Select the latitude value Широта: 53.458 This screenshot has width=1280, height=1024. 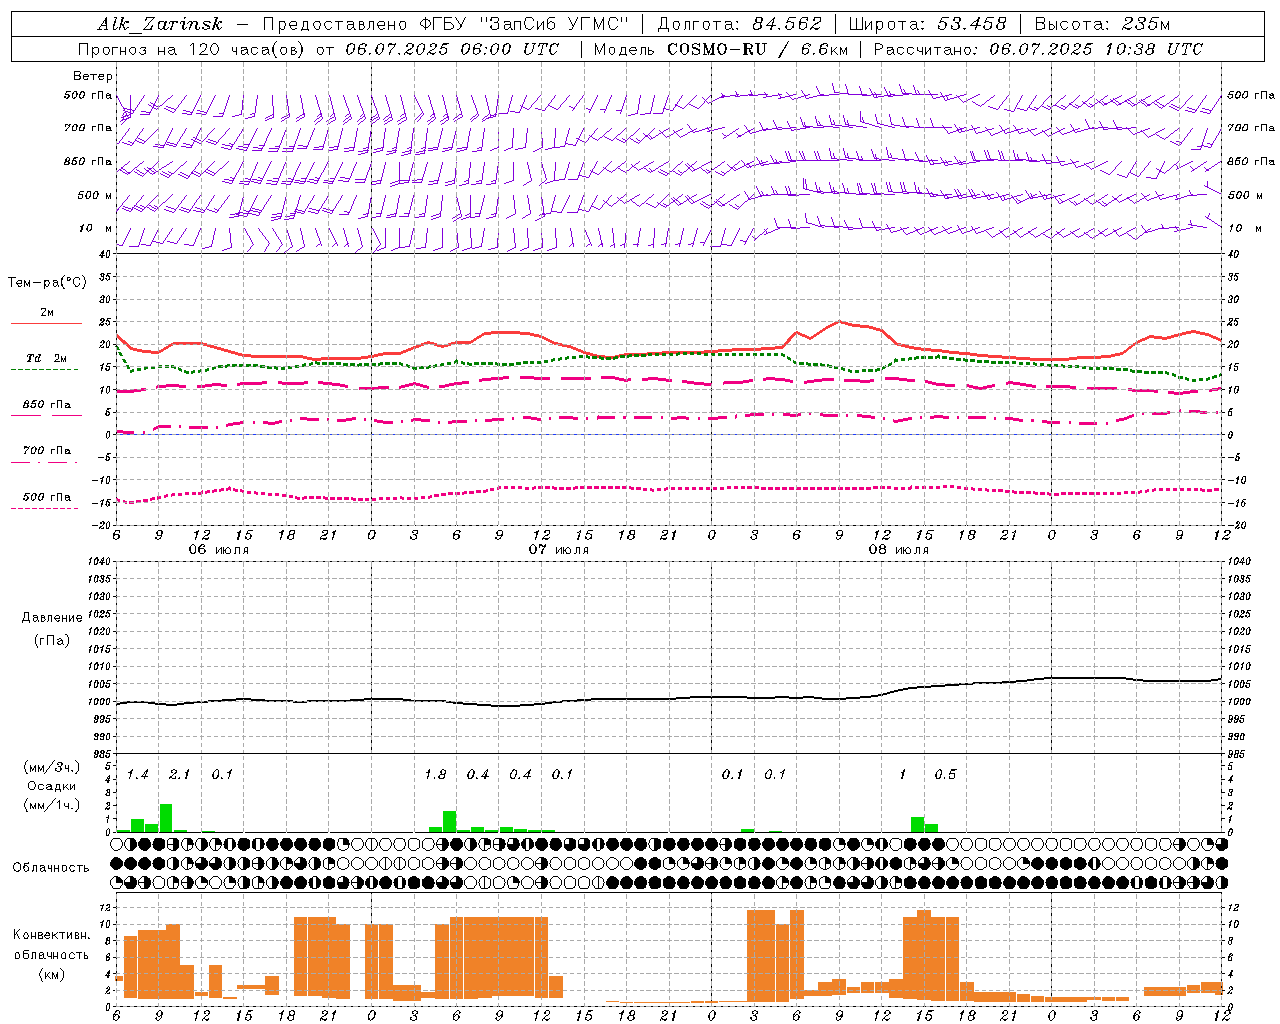click(927, 24)
